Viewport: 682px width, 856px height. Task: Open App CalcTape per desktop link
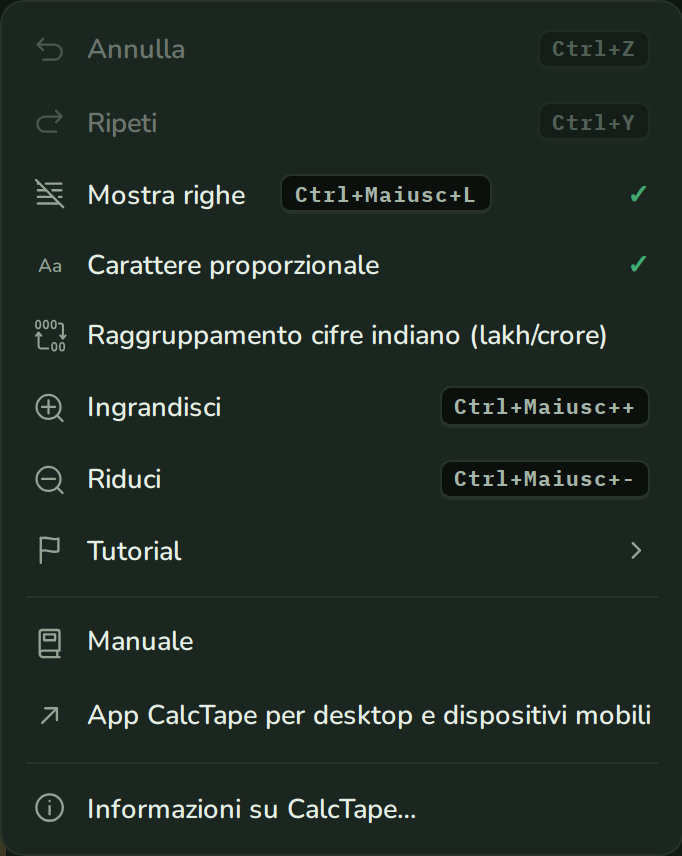click(341, 715)
